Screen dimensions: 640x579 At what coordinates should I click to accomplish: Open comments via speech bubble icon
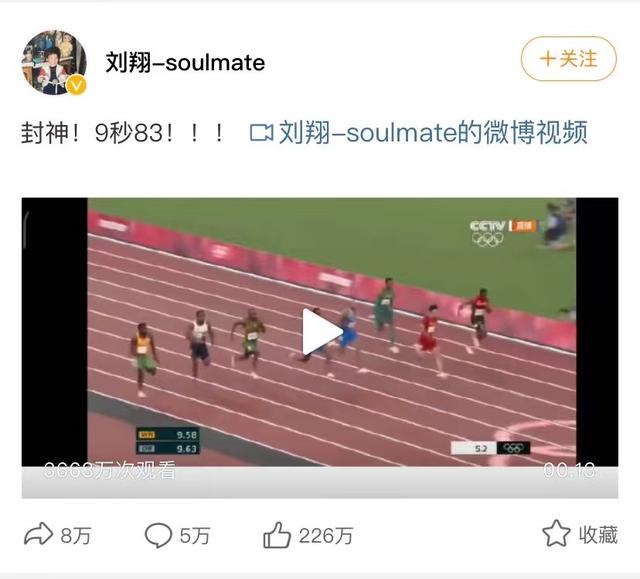[158, 535]
